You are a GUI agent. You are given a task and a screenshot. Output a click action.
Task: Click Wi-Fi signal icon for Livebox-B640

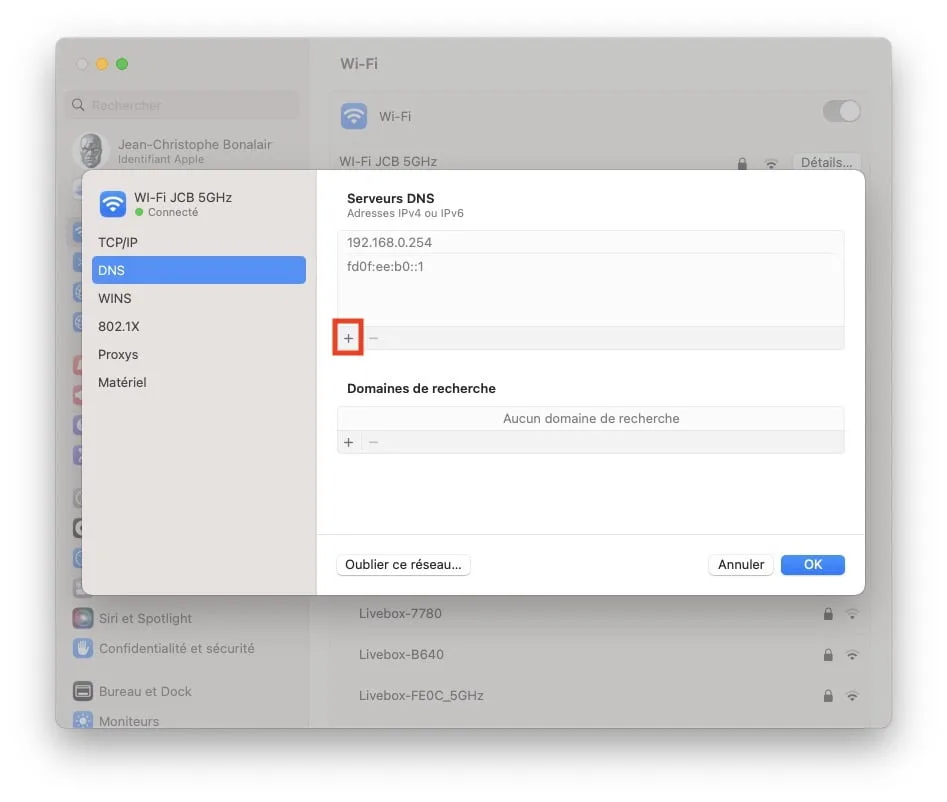(852, 655)
